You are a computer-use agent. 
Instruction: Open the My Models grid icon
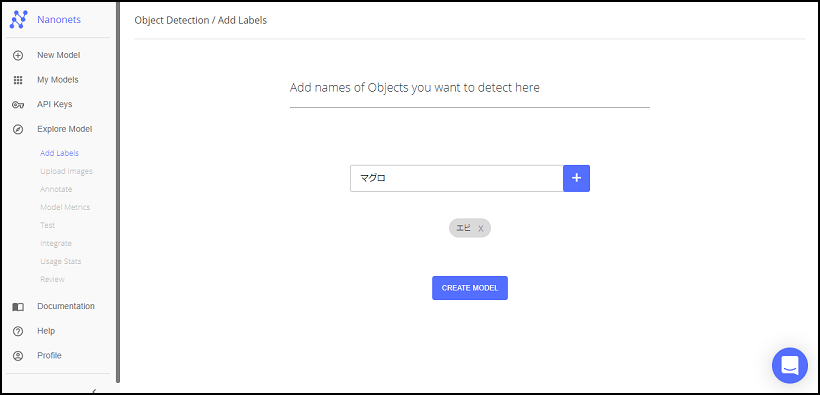[18, 80]
